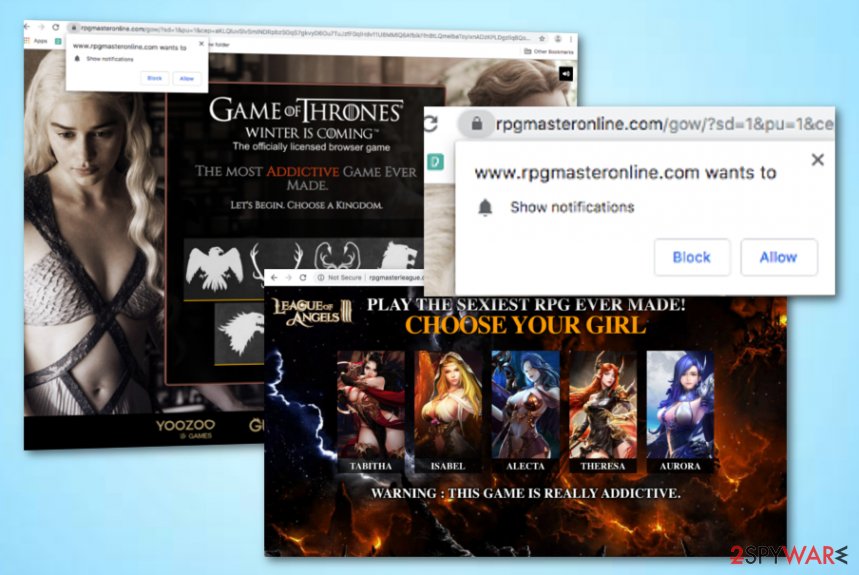Open the Apps shortcut in the bookmarks bar
Viewport: 859px width, 575px height.
click(x=36, y=41)
